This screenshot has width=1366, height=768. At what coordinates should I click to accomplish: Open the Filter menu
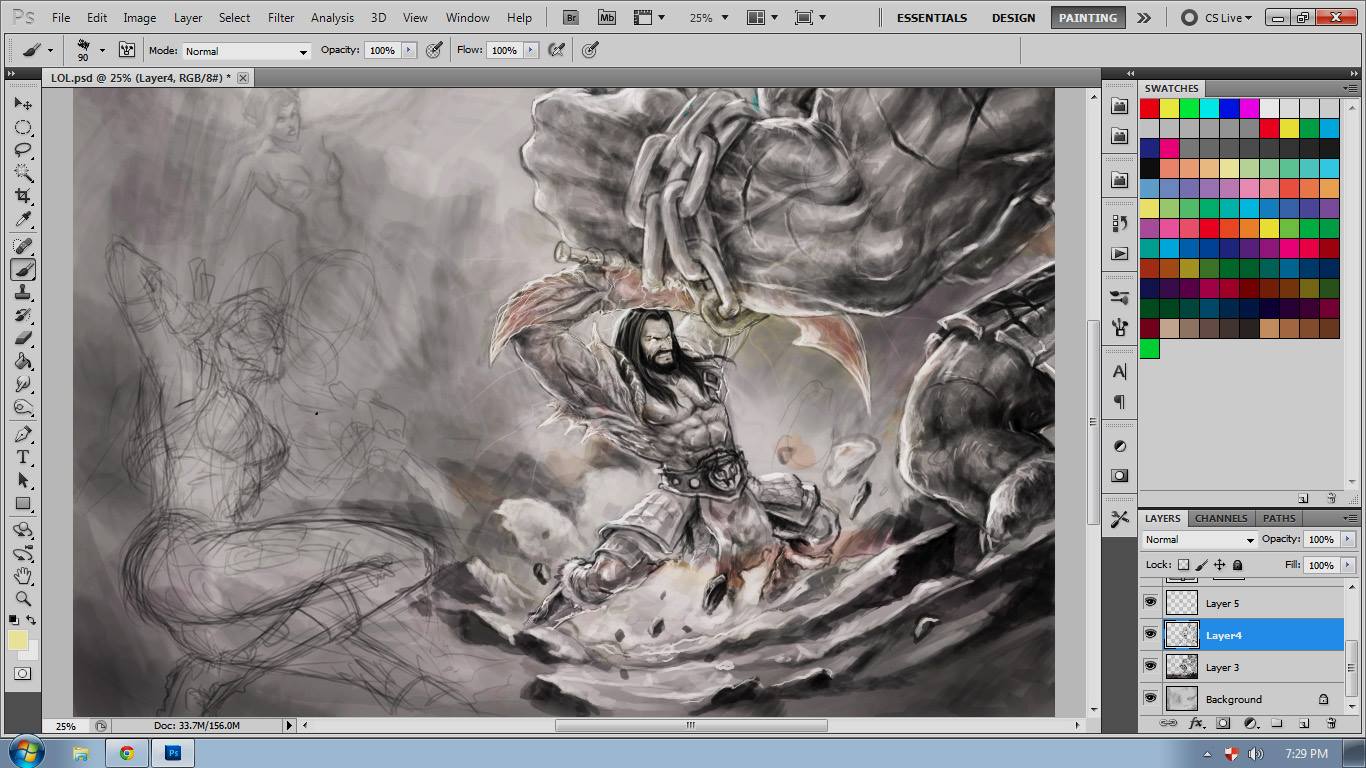click(x=281, y=18)
